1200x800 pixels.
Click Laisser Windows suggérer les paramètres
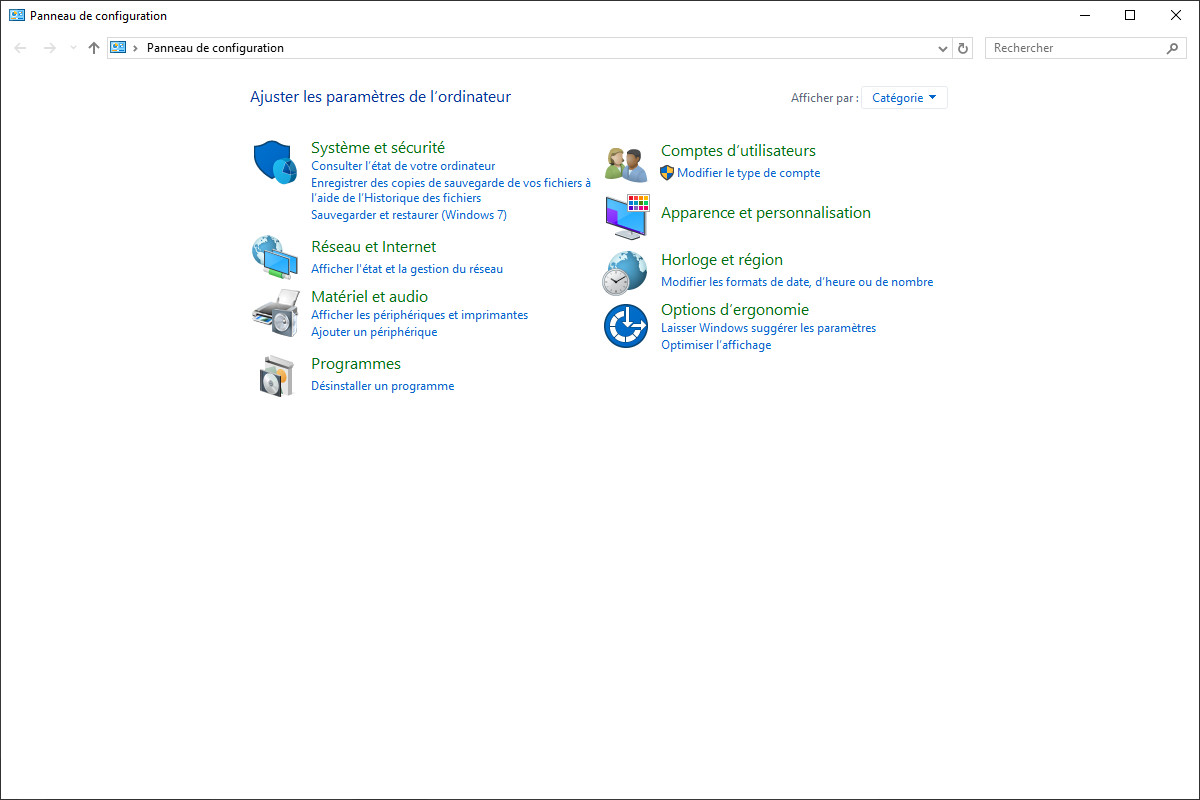click(x=769, y=328)
